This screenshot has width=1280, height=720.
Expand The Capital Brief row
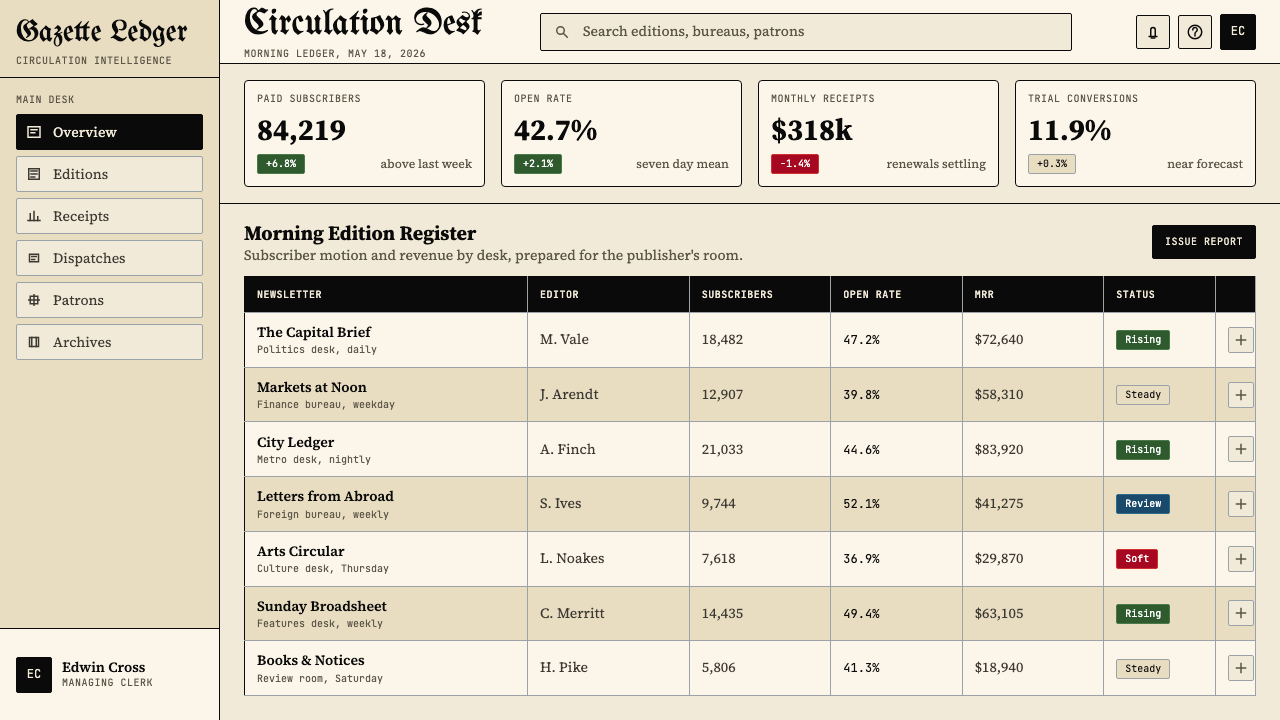1241,340
